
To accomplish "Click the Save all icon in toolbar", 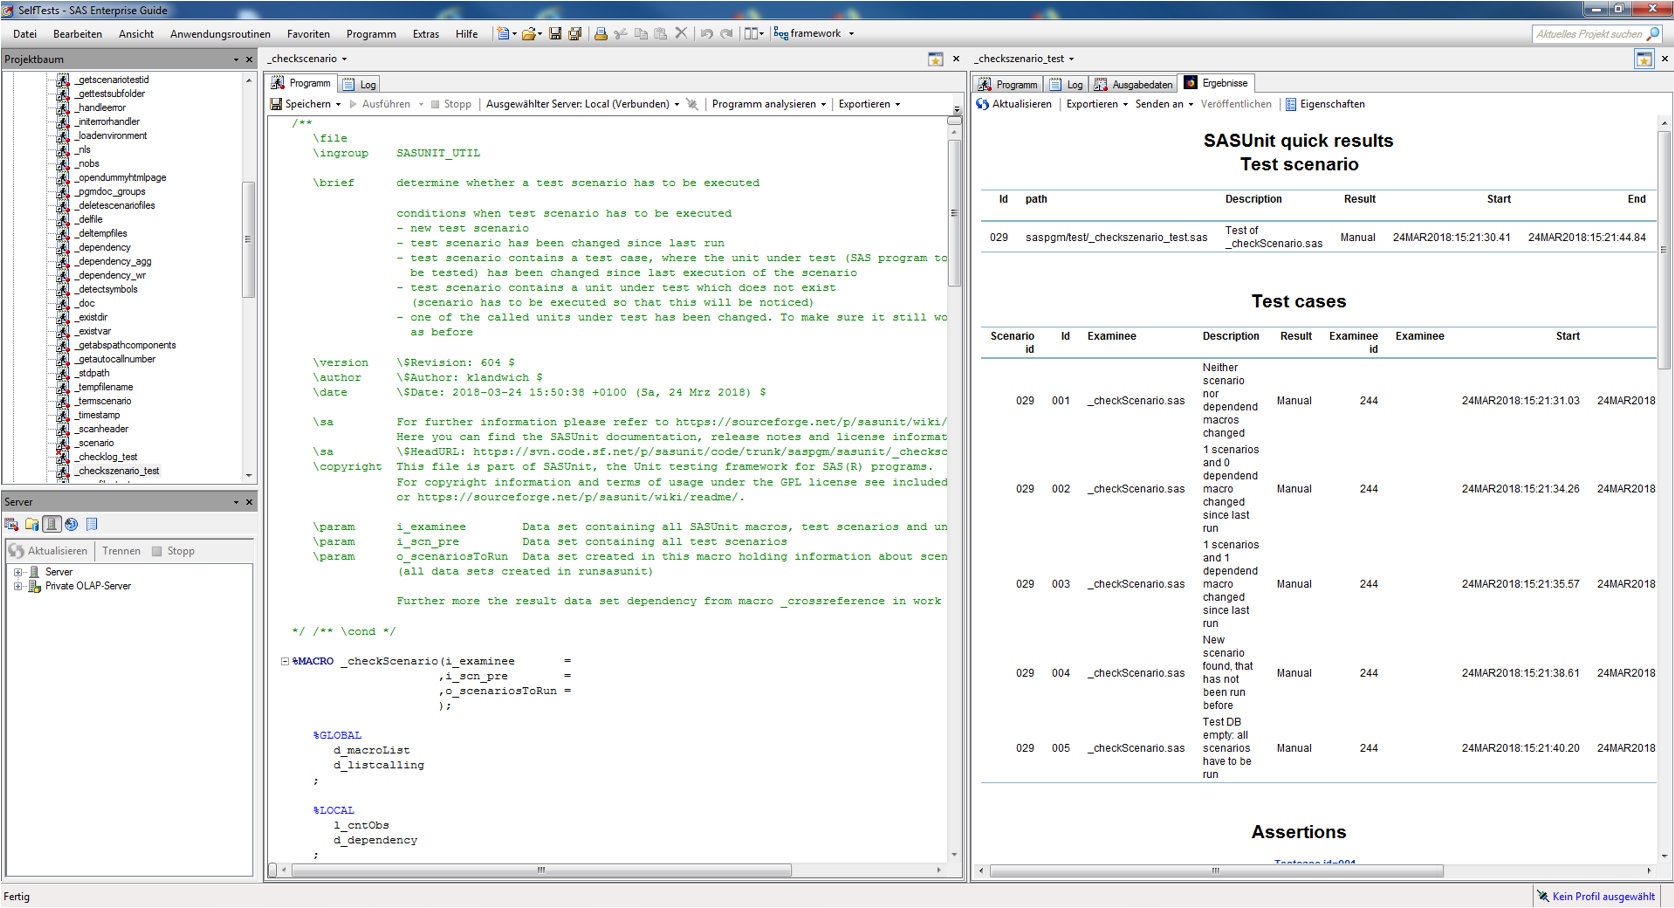I will coord(575,34).
